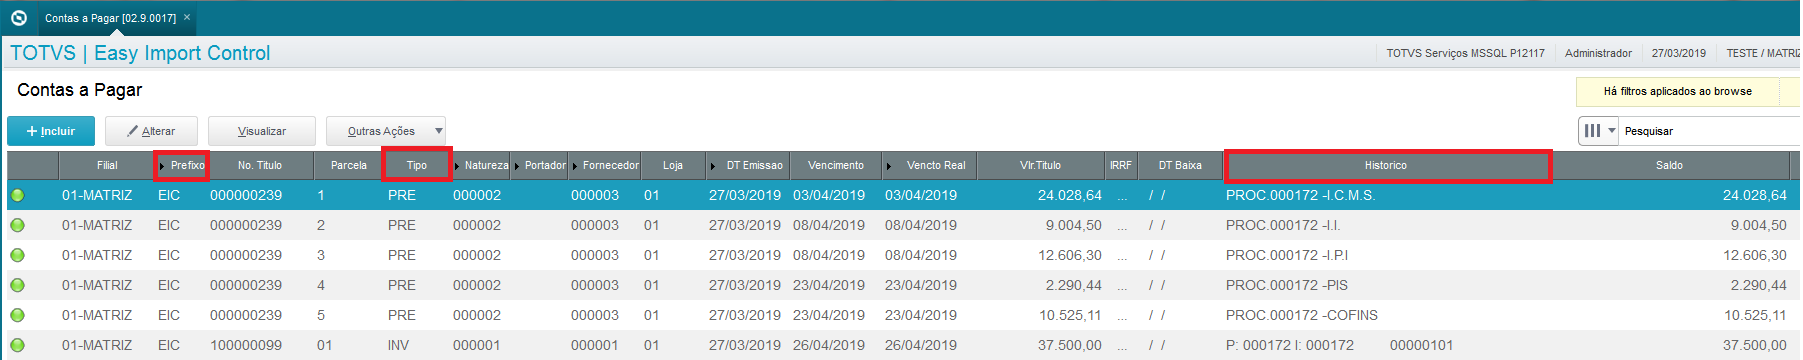Click green status icon of parcela 1
Viewport: 1803px width, 360px height.
pyautogui.click(x=17, y=195)
